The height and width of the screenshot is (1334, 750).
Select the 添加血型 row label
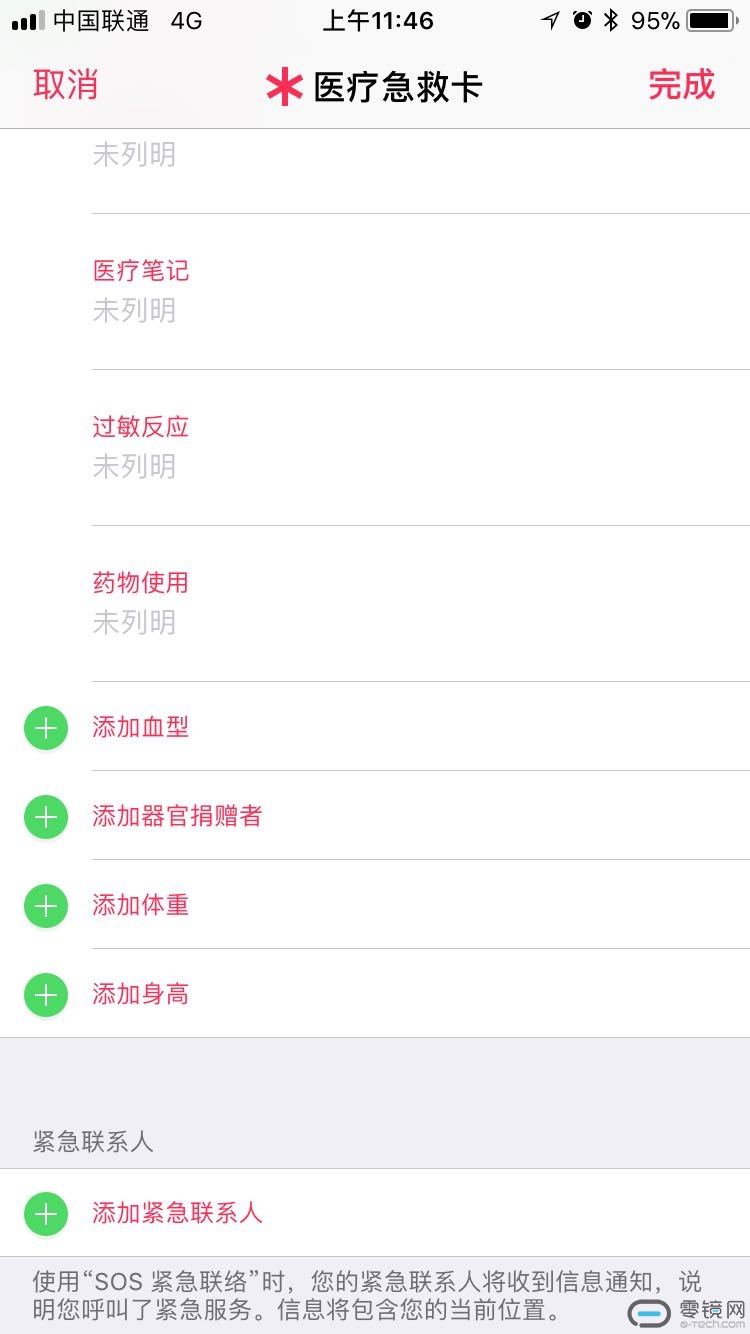click(141, 728)
